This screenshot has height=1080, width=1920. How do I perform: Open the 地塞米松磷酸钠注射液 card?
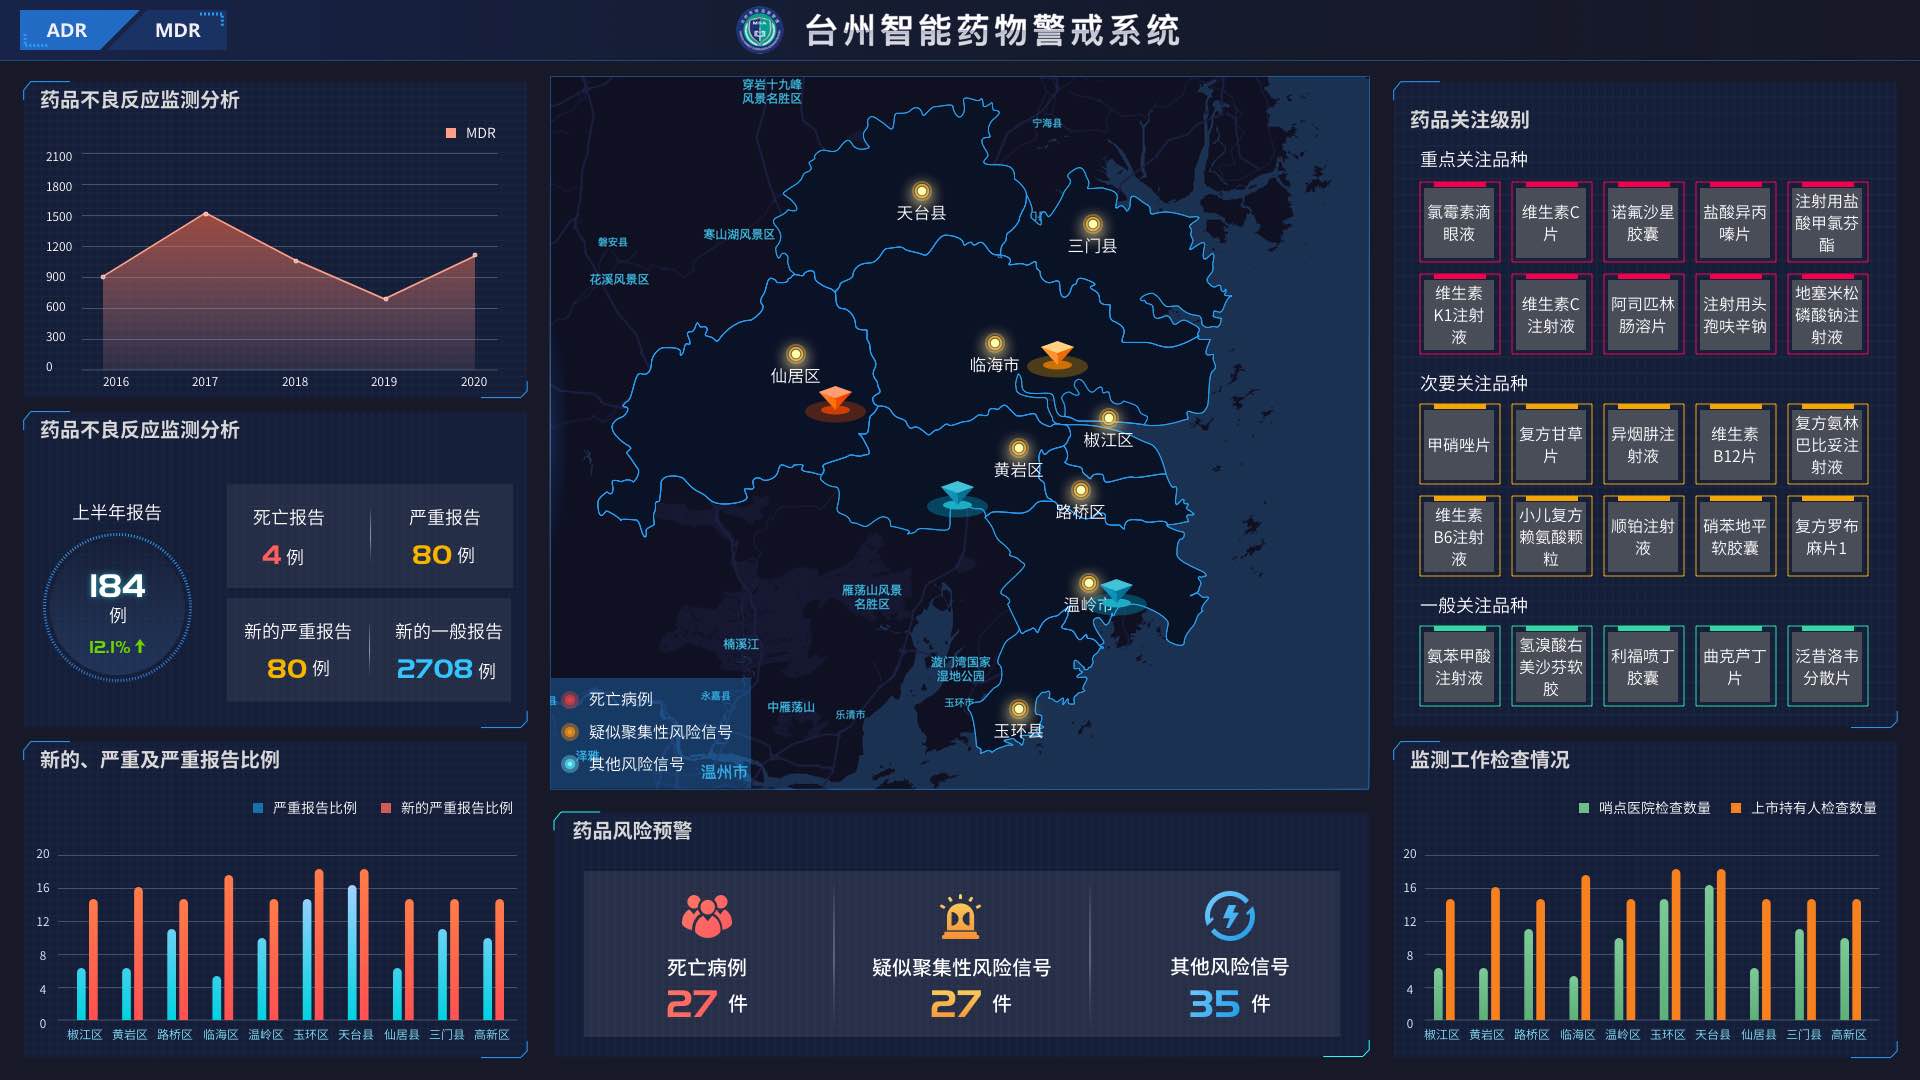click(1827, 315)
